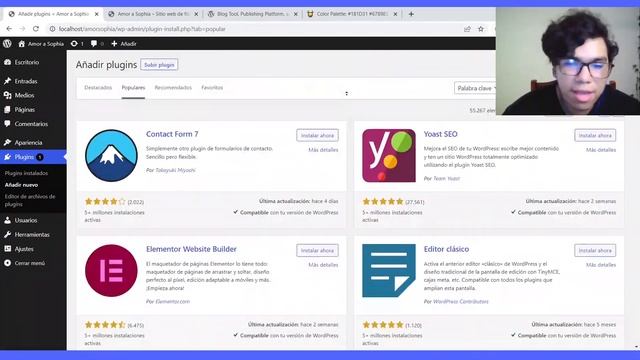Install Yoast SEO now
640x360 pixels.
point(595,136)
